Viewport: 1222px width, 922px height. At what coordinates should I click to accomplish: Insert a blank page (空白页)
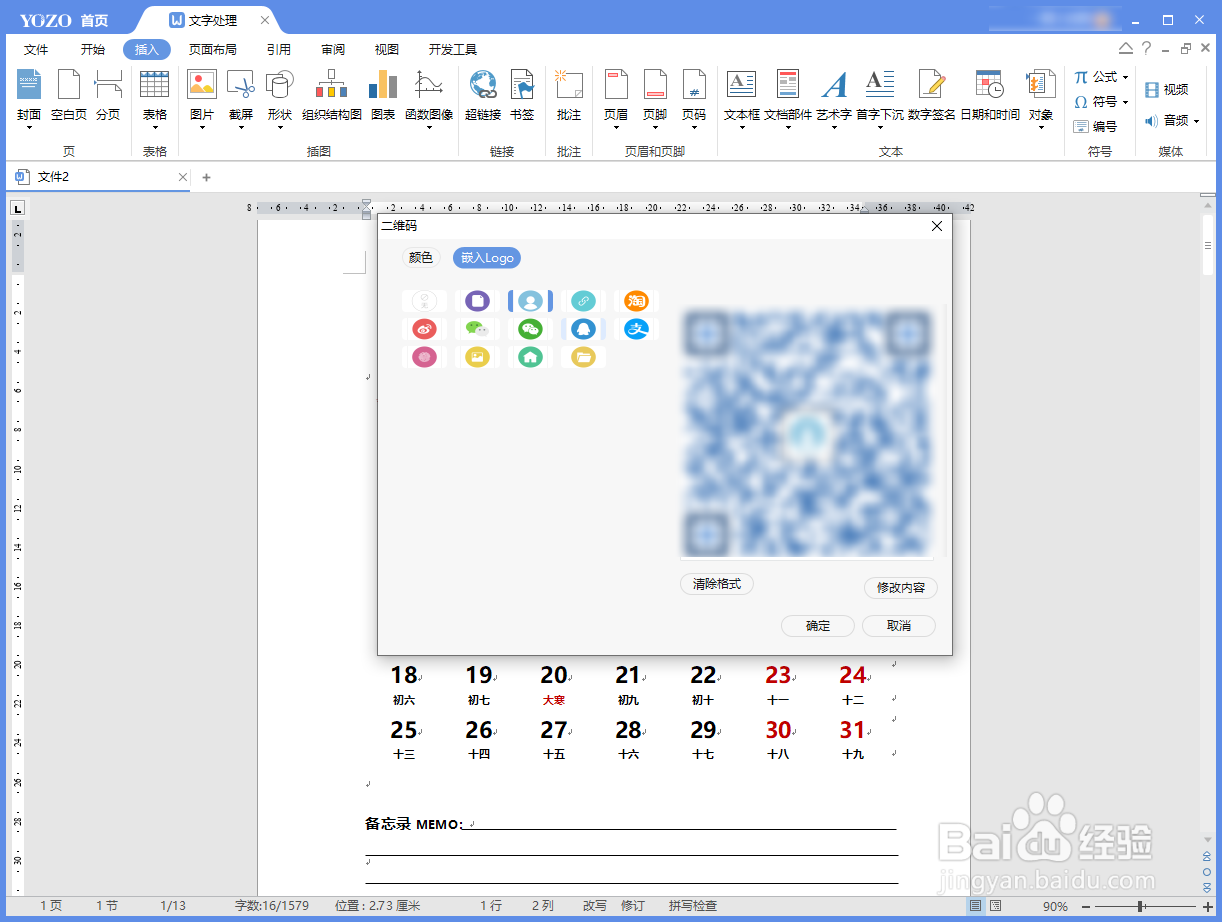[x=69, y=97]
